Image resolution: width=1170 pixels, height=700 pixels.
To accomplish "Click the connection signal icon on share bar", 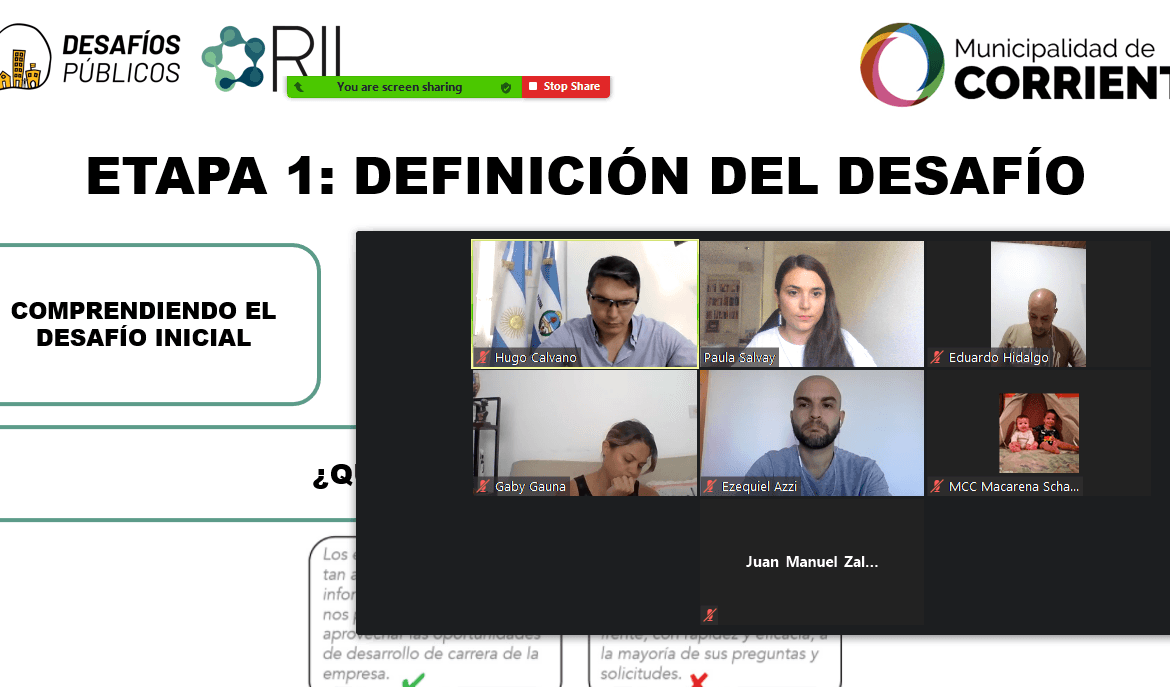I will click(299, 87).
